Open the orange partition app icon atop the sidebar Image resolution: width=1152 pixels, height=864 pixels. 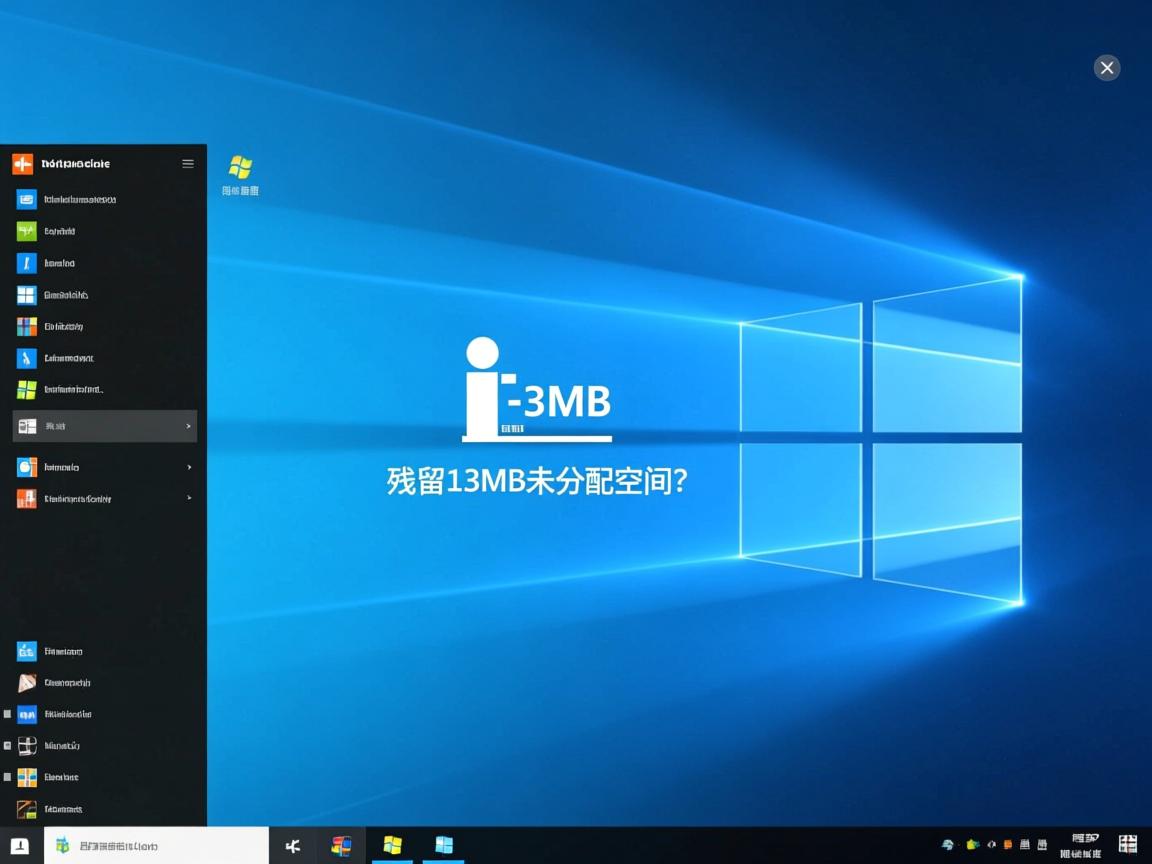[x=22, y=163]
